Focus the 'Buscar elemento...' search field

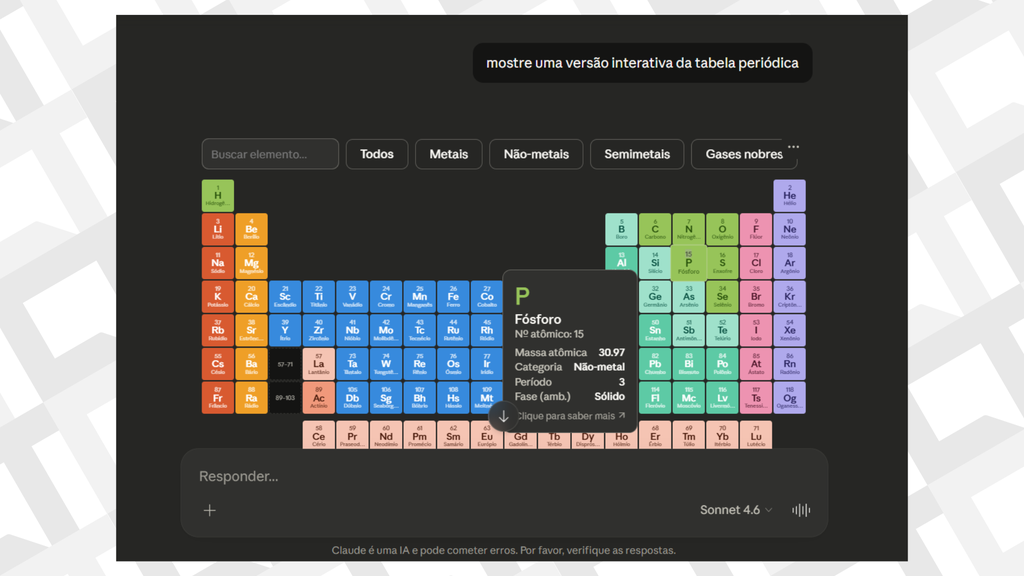pos(270,154)
